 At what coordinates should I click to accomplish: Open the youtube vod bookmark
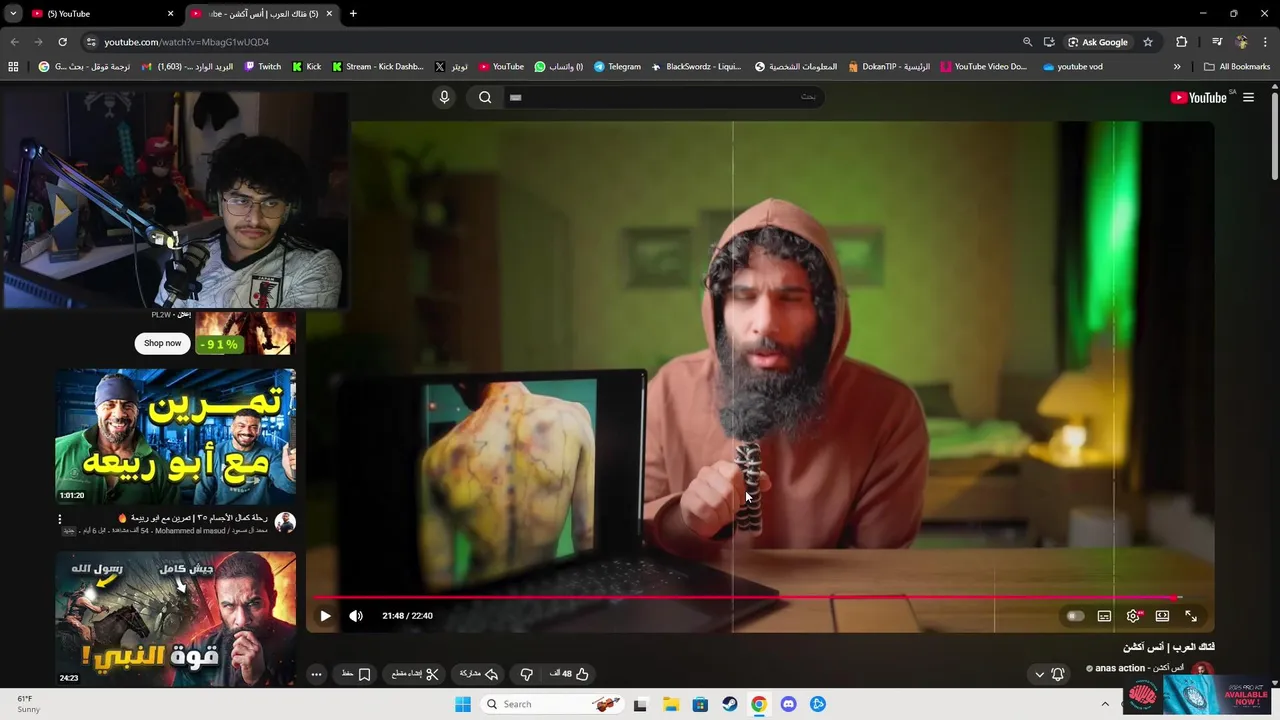1073,67
